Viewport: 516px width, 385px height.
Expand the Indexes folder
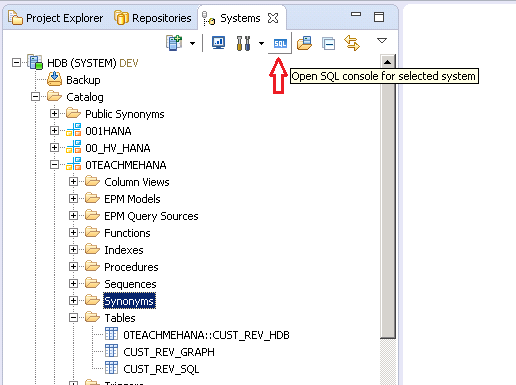[x=73, y=249]
